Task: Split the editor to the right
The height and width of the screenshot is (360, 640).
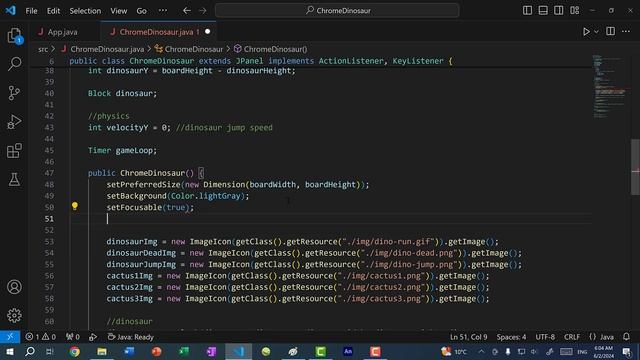Action: 610,31
